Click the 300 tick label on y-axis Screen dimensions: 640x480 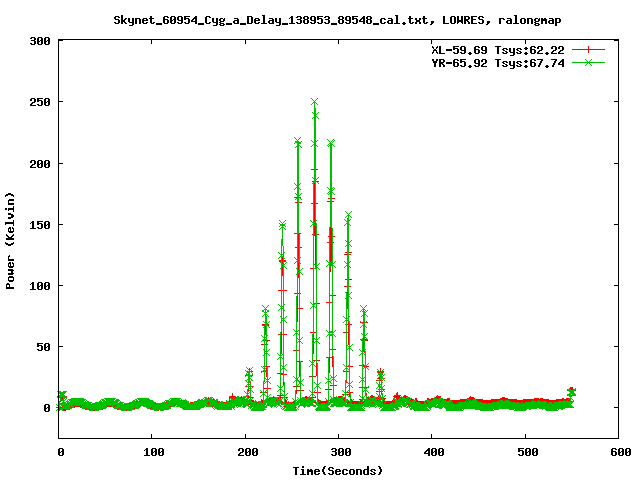(40, 41)
